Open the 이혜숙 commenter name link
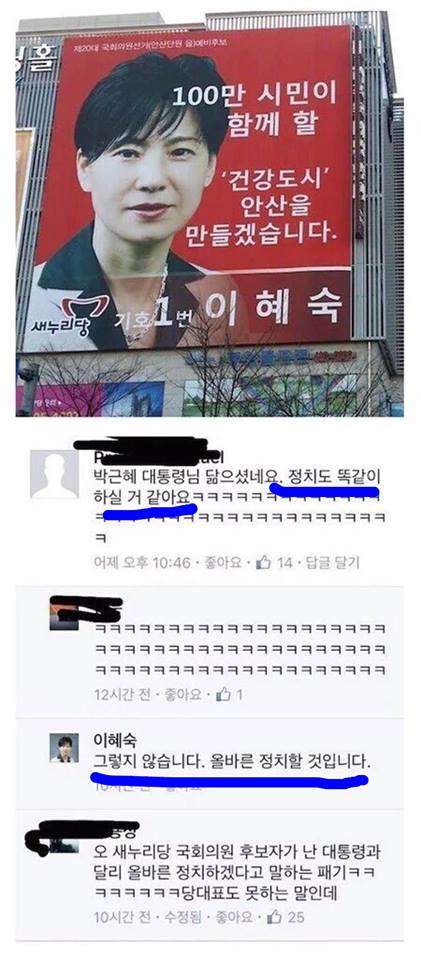The image size is (421, 960). 110,741
